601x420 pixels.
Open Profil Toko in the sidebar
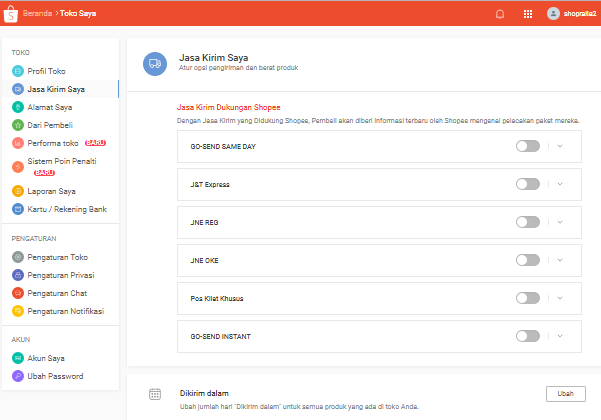click(x=46, y=71)
